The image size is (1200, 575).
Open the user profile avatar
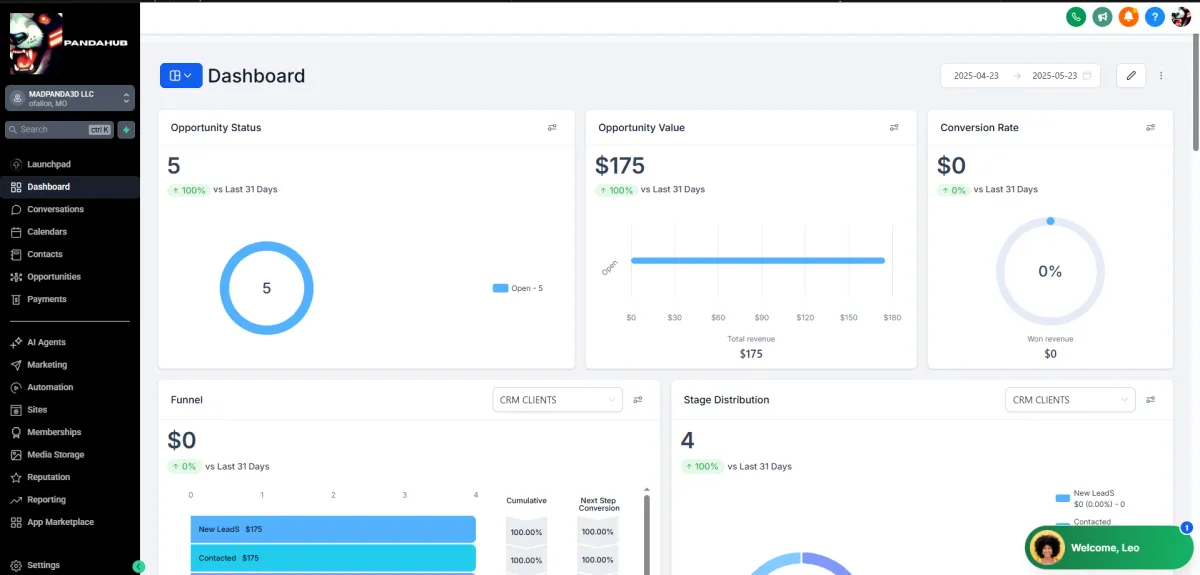click(1181, 16)
